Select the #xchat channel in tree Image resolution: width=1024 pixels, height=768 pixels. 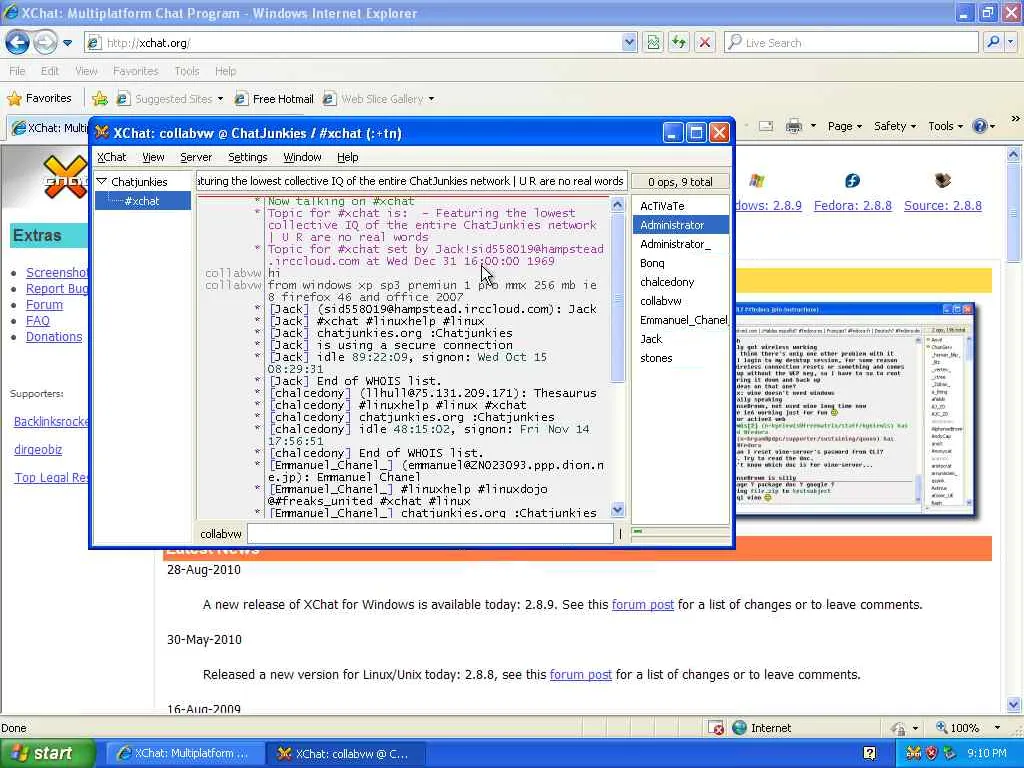[x=142, y=200]
